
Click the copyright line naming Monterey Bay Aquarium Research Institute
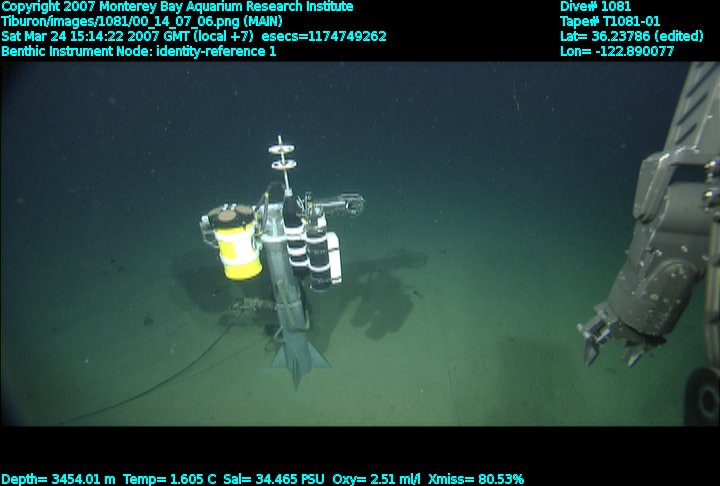pyautogui.click(x=177, y=7)
